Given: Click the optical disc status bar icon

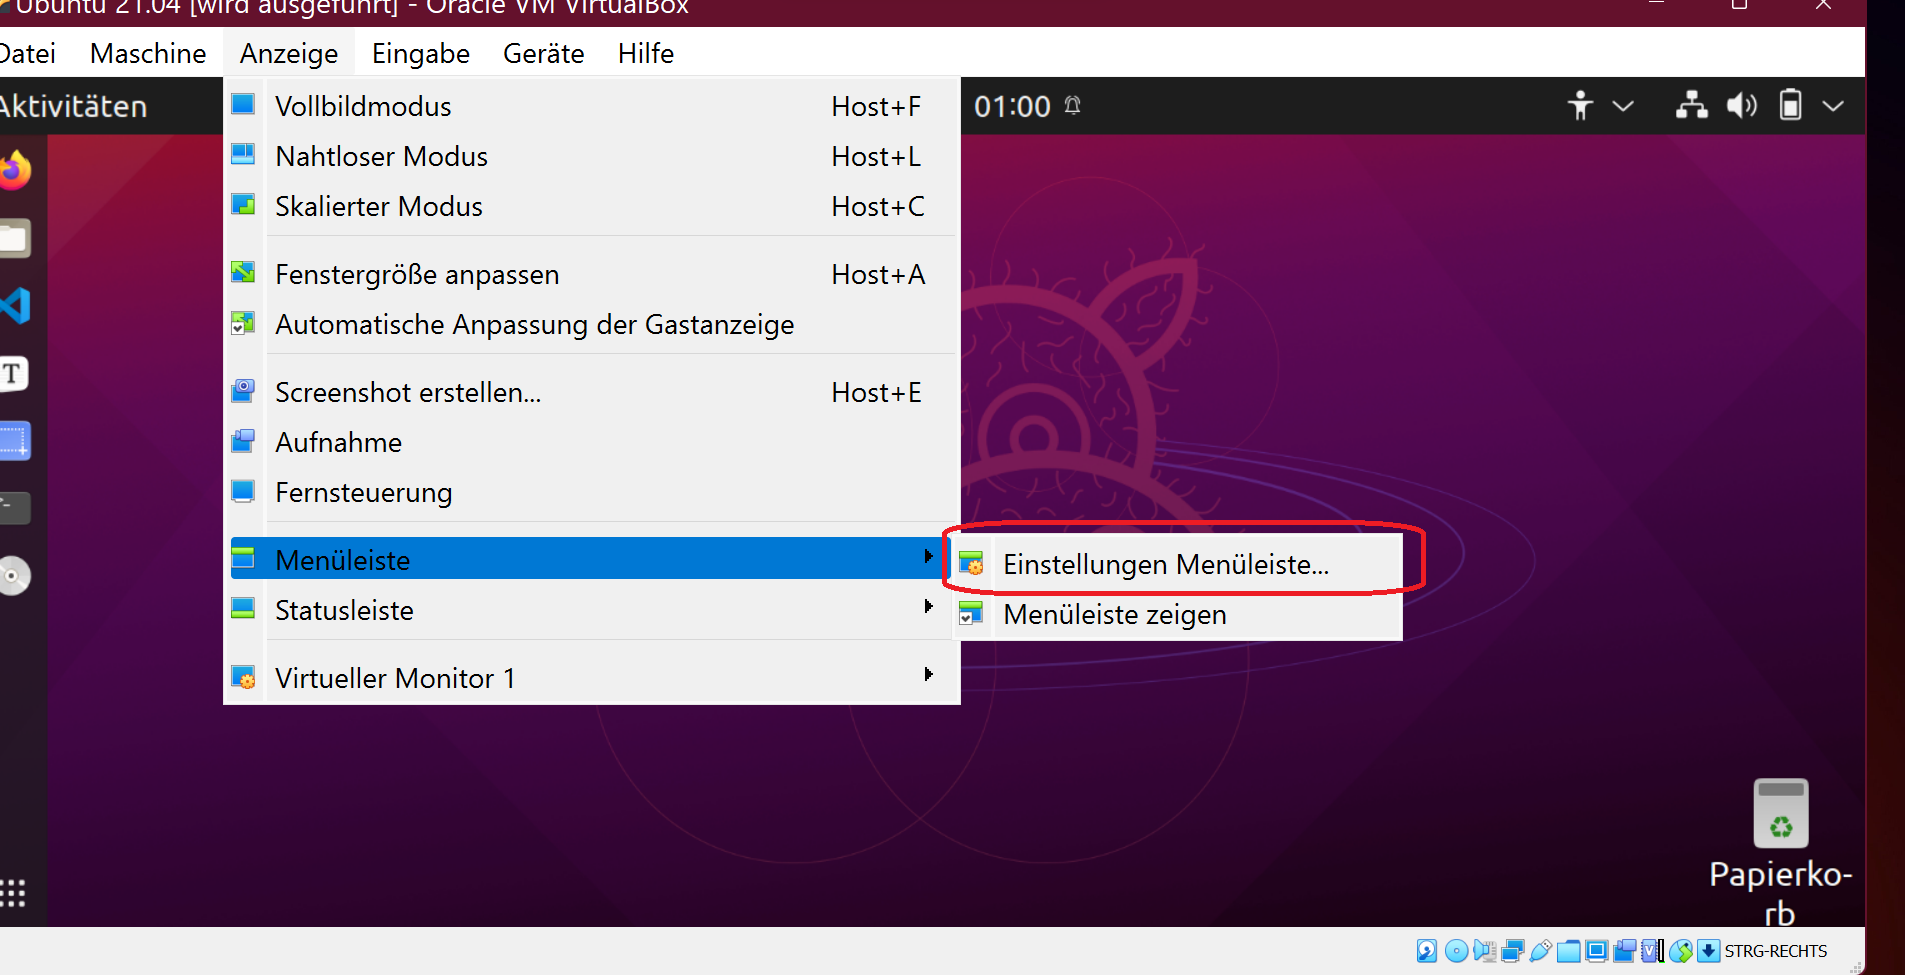Looking at the screenshot, I should pos(1457,950).
